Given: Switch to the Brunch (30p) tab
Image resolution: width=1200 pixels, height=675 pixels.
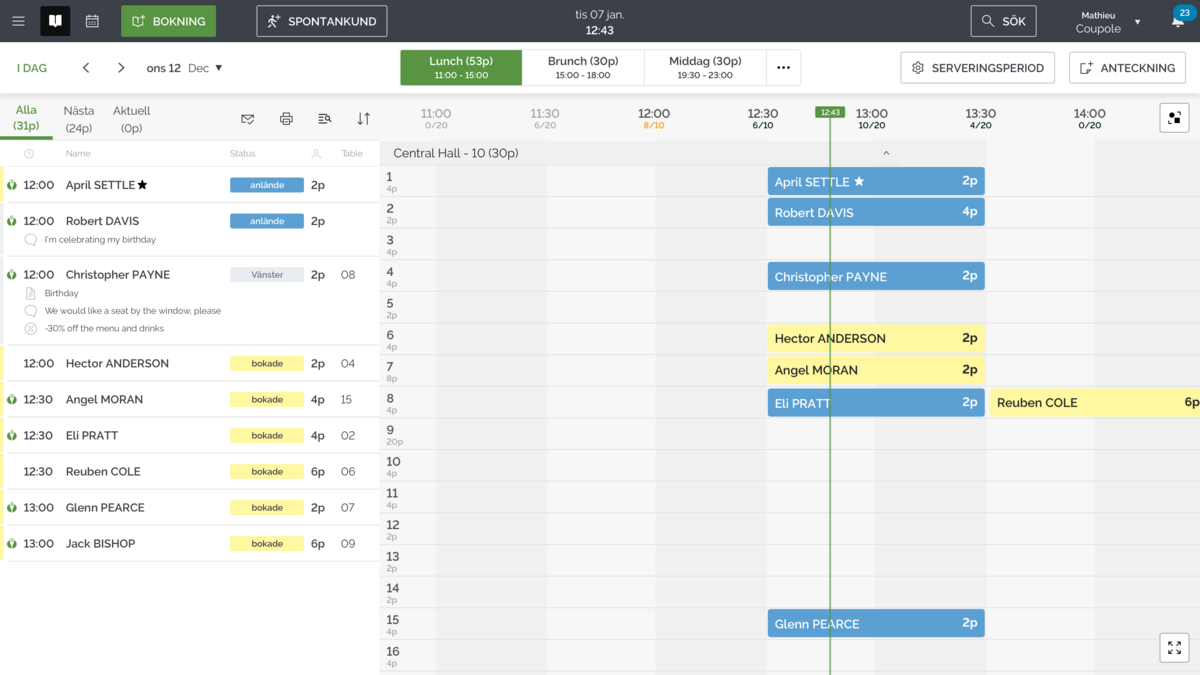Looking at the screenshot, I should pos(583,68).
